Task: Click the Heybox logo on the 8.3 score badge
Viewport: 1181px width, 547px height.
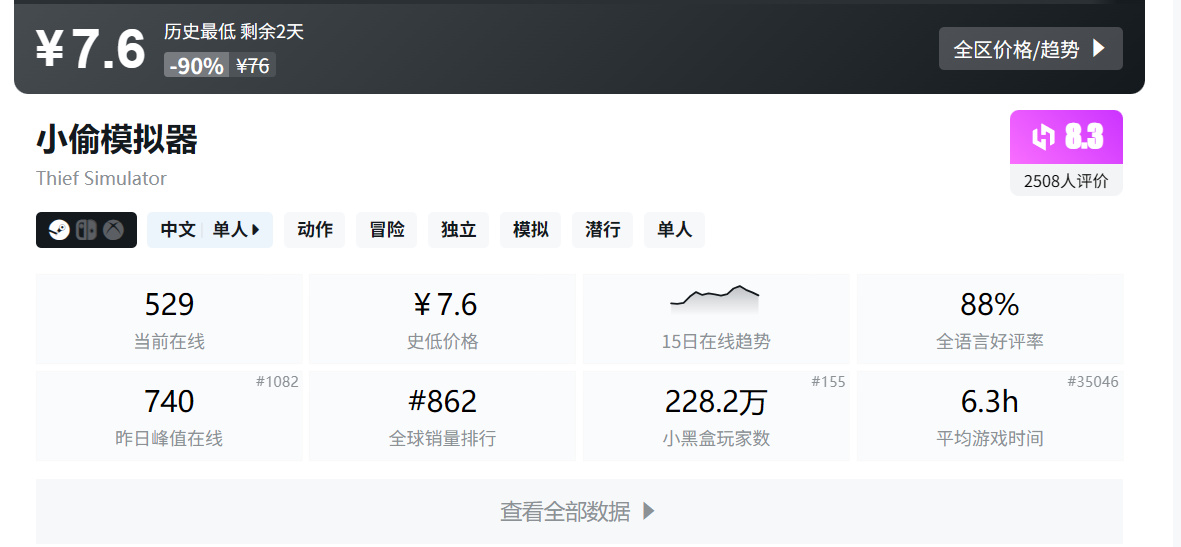Action: (x=1043, y=137)
